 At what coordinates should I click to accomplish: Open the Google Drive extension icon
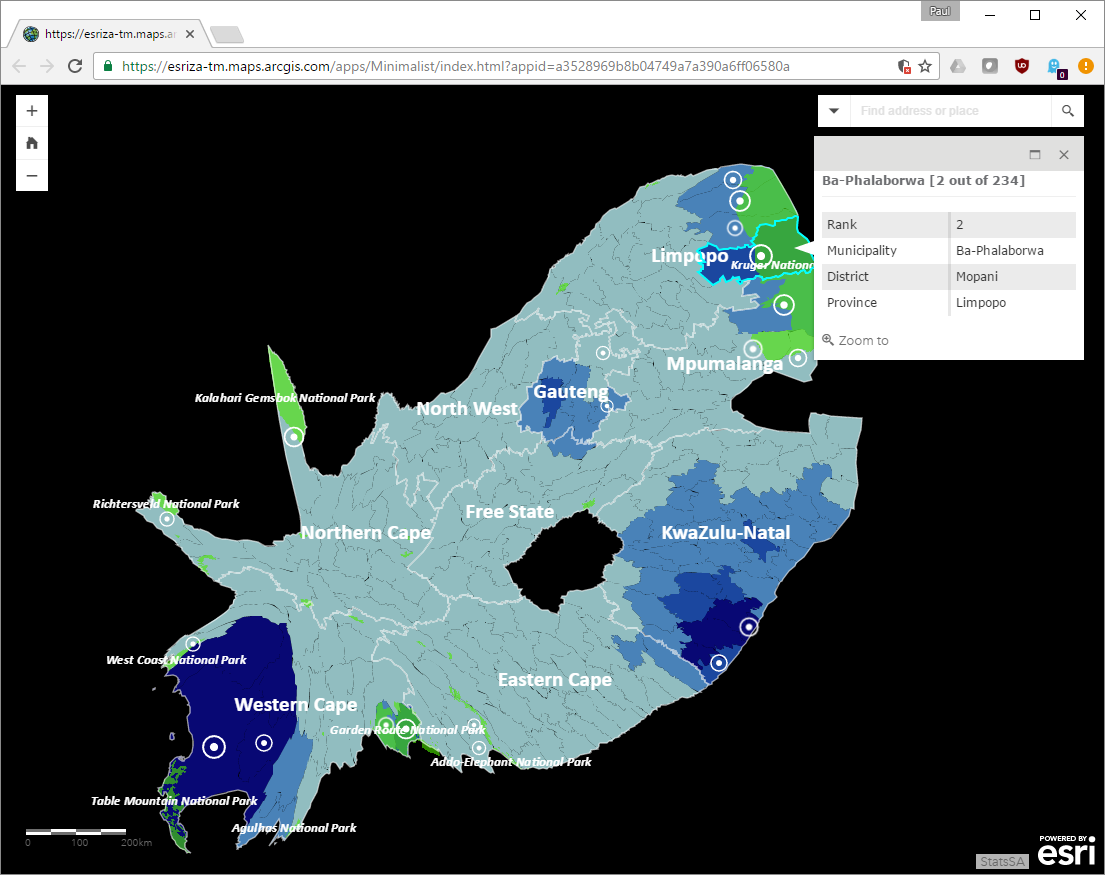click(957, 66)
